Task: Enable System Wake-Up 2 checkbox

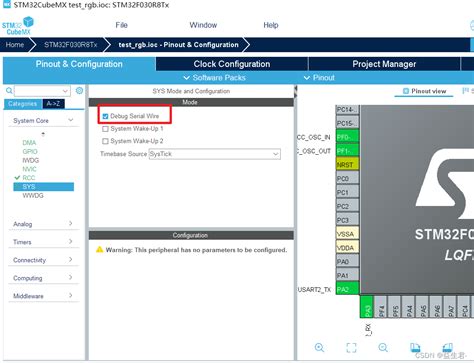Action: click(x=105, y=141)
